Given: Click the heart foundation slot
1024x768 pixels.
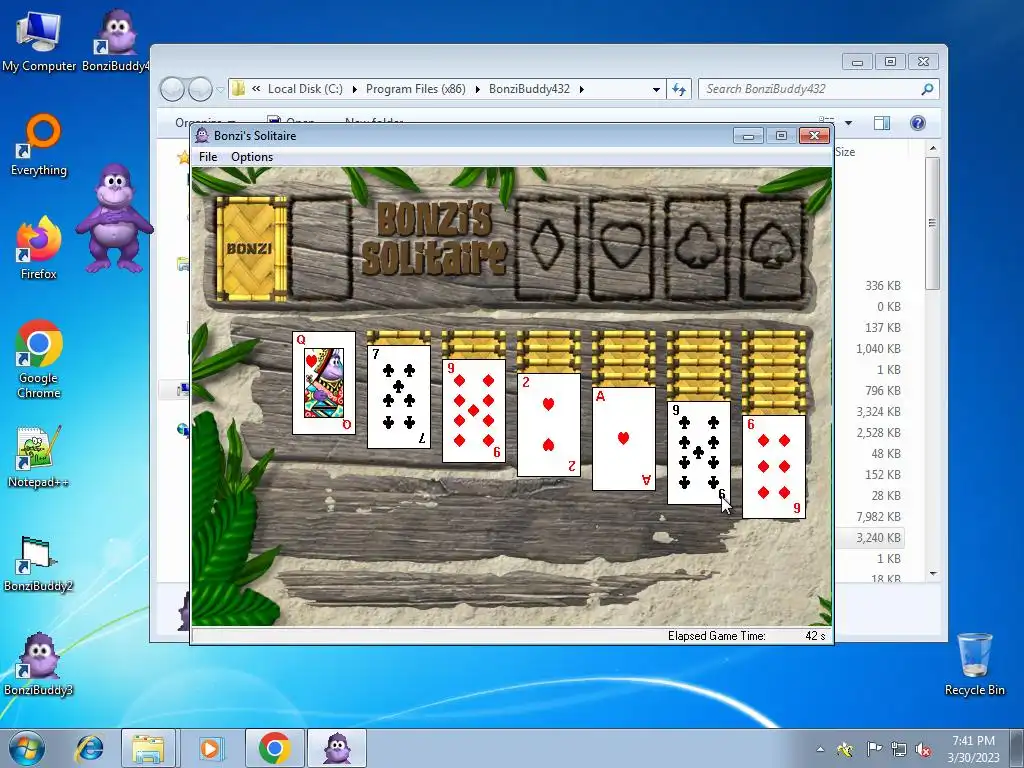Looking at the screenshot, I should pyautogui.click(x=622, y=249).
